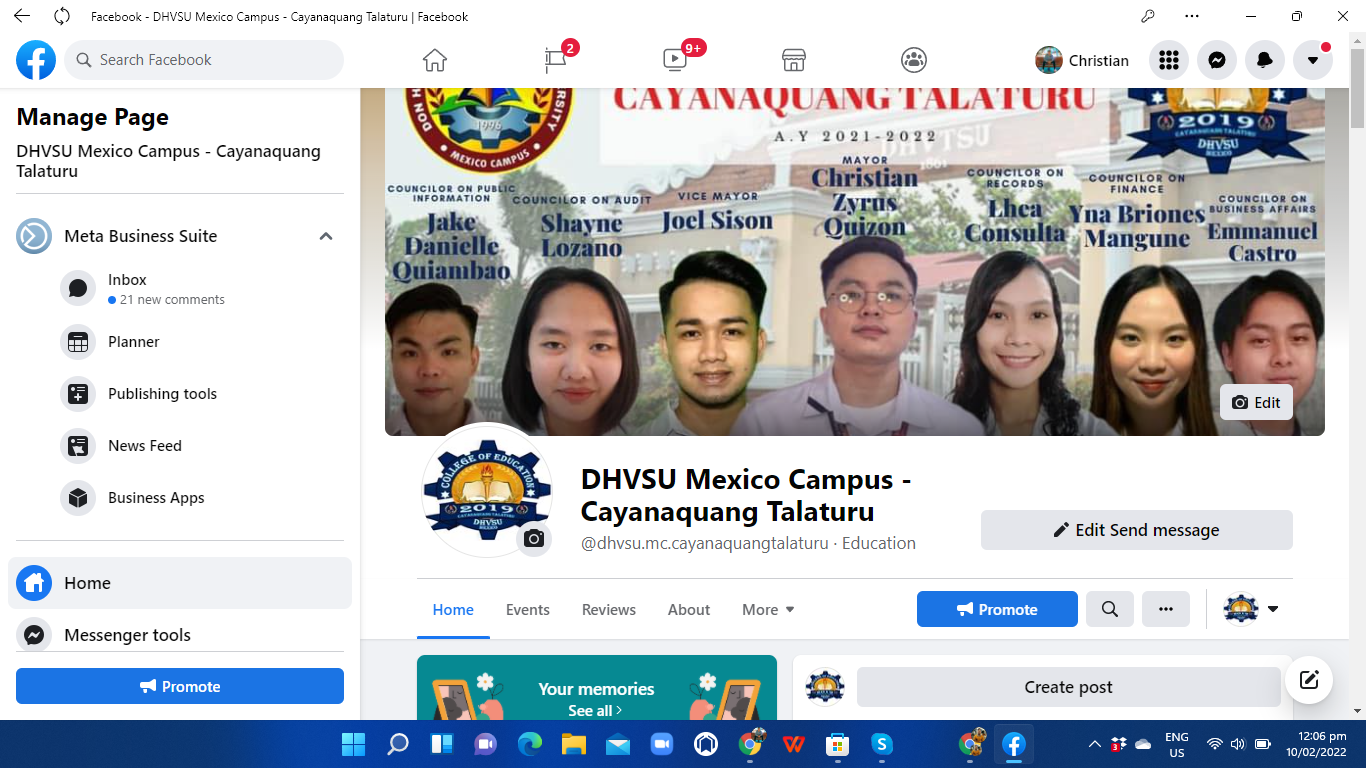Open the page three-dot options button

click(x=1166, y=609)
